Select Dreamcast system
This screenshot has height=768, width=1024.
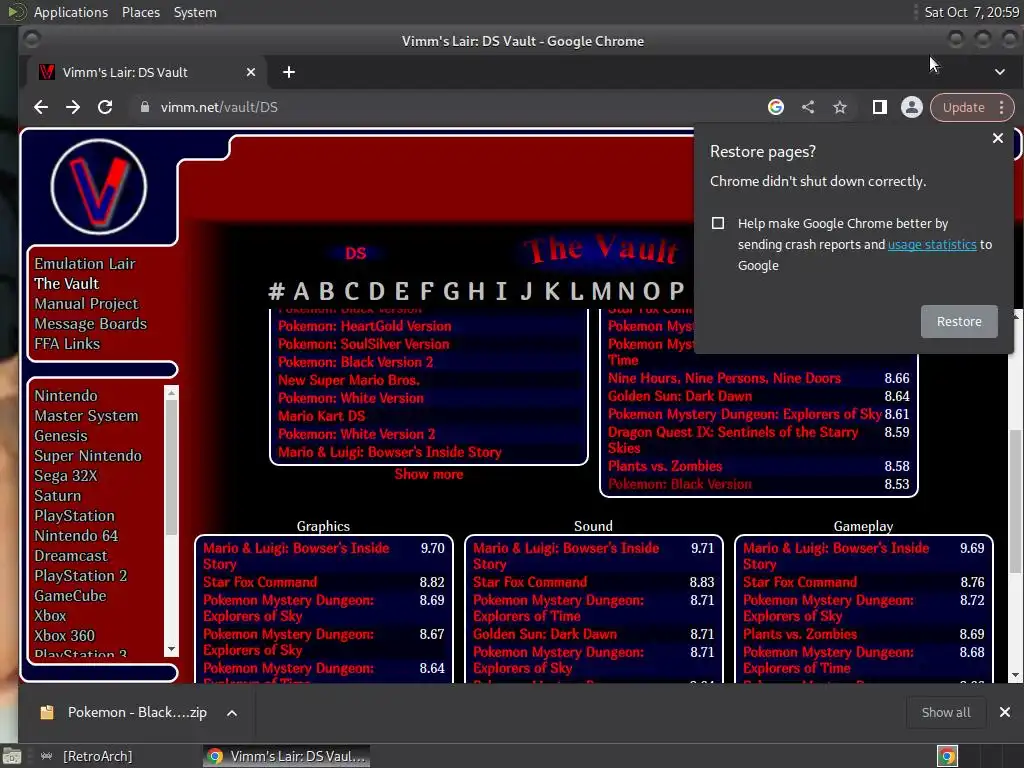[x=71, y=556]
